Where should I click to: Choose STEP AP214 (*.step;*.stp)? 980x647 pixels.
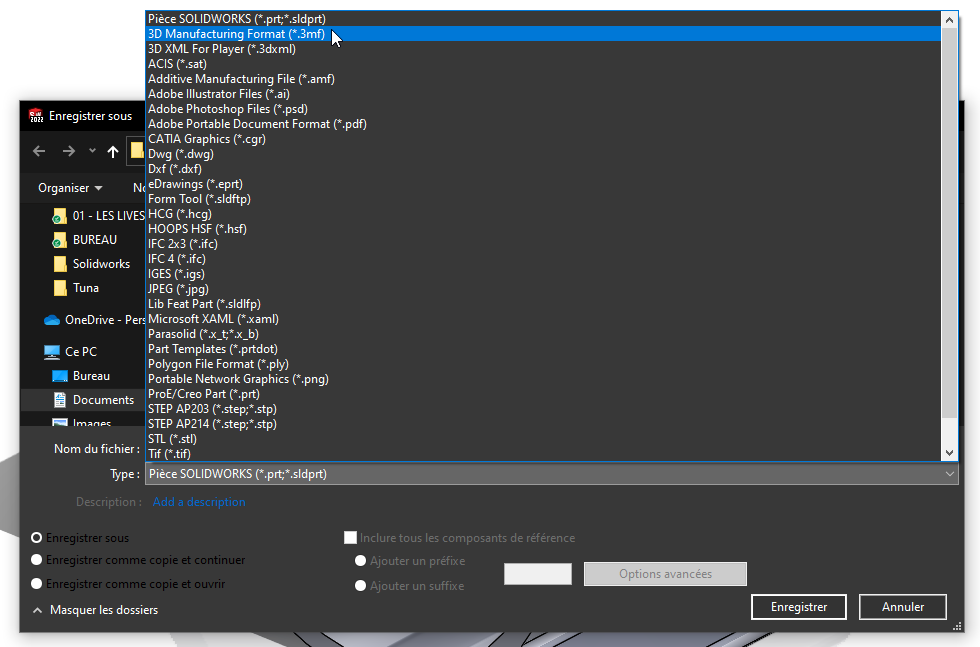pos(543,424)
